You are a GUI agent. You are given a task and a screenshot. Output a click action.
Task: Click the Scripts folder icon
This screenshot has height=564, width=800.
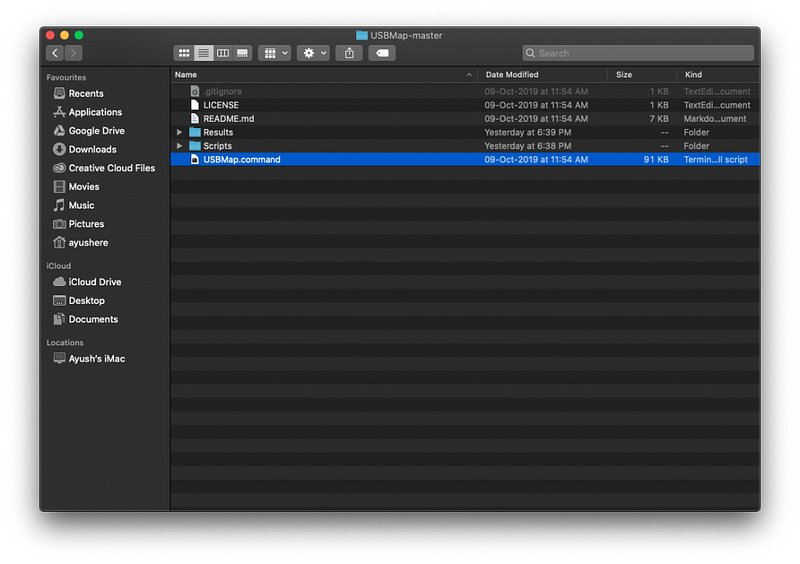[x=195, y=146]
